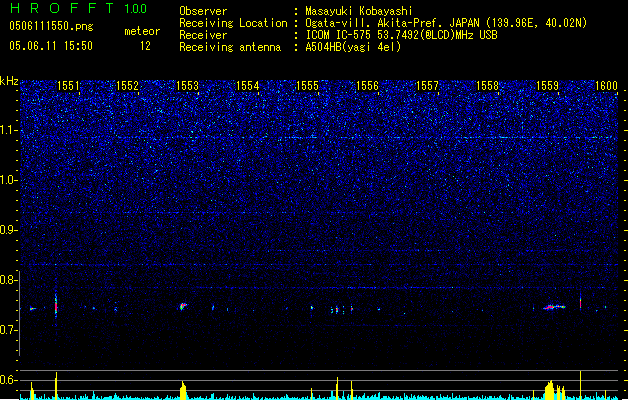Viewport: 629px width, 400px height.
Task: Click the 1558 time marker
Action: (487, 86)
